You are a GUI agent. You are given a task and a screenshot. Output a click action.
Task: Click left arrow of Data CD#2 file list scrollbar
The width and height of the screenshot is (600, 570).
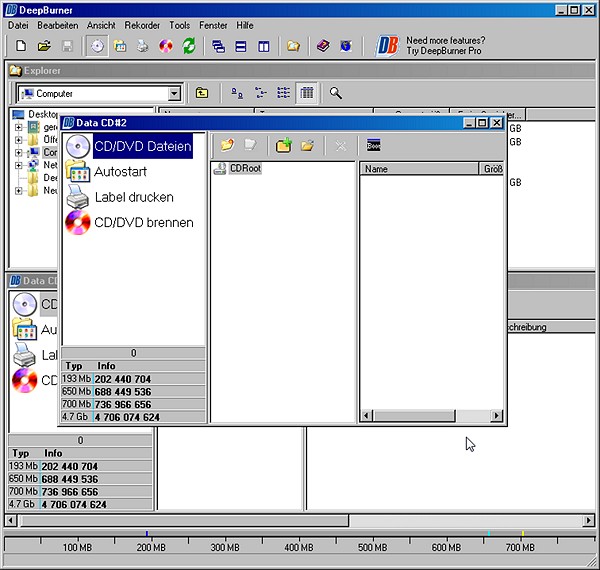coord(366,415)
